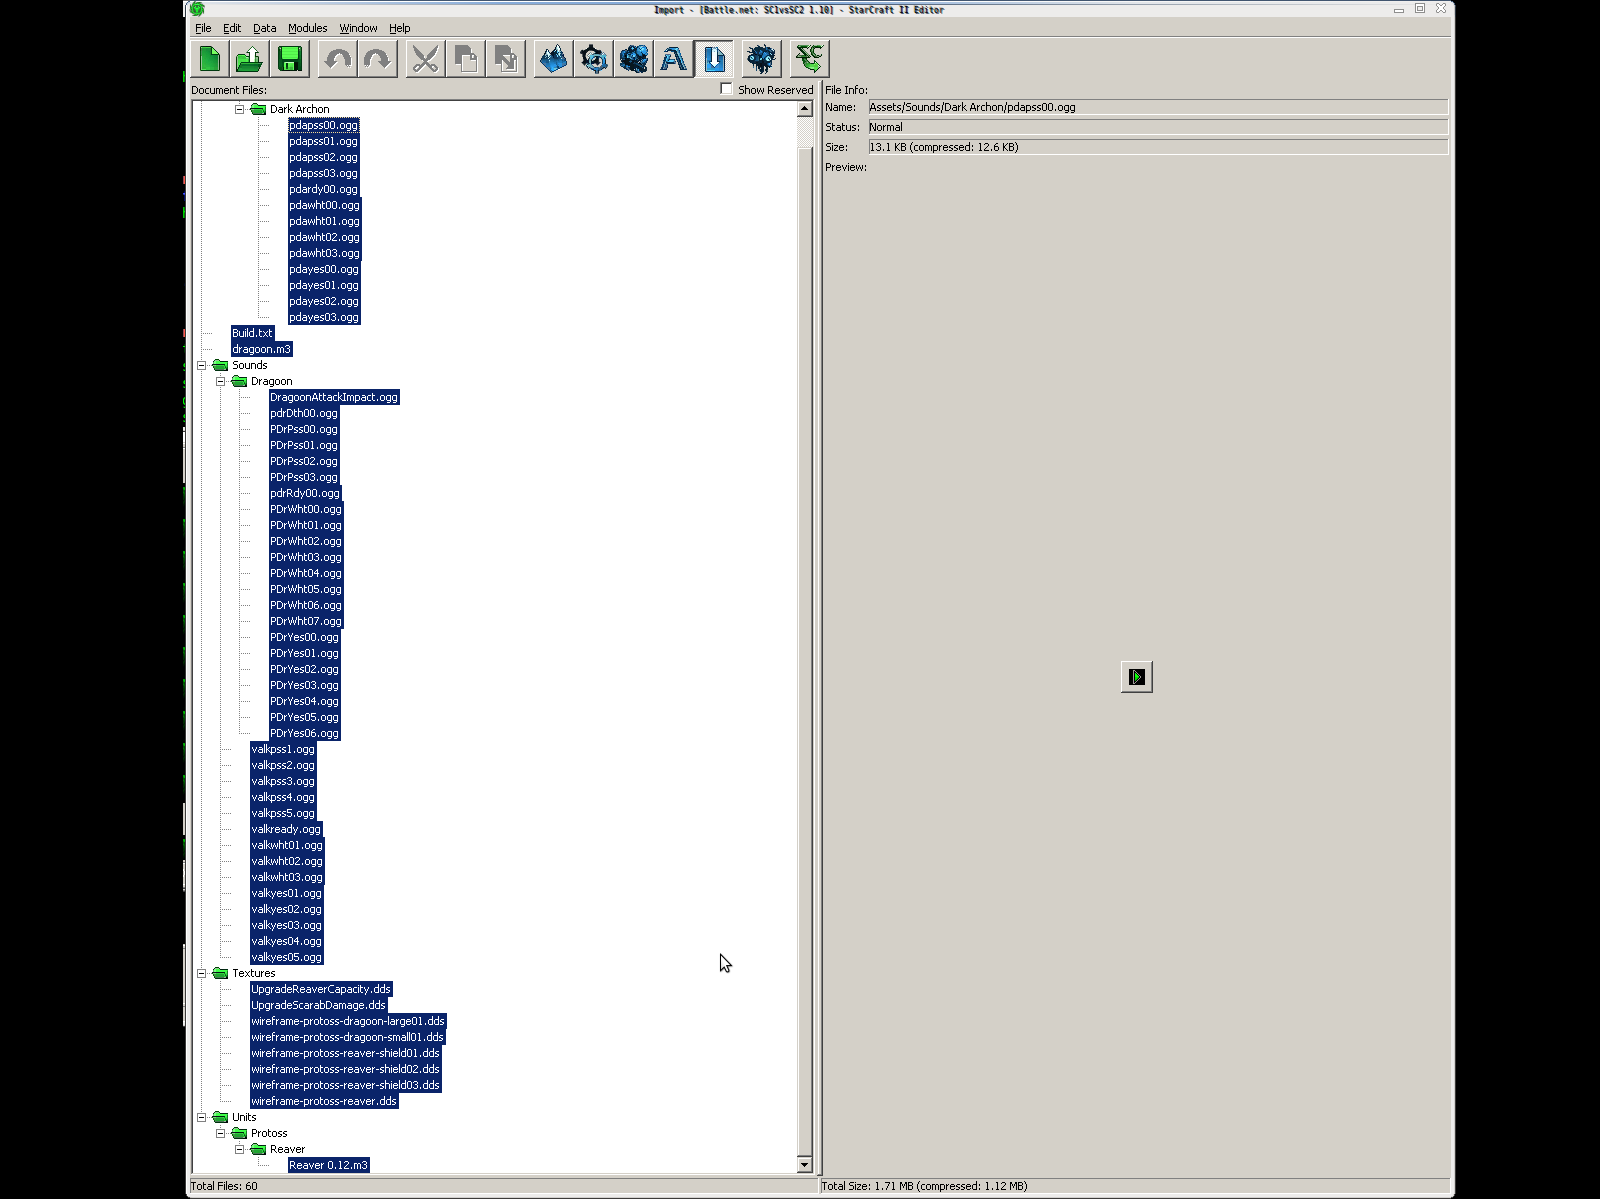Enable the Show Reserved checkbox

click(726, 89)
